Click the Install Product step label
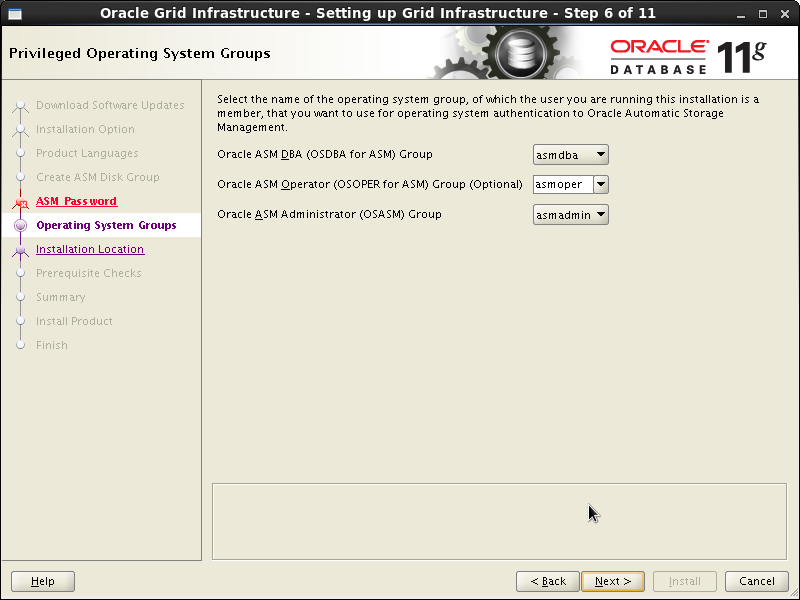Screen dimensions: 800x600 point(74,321)
